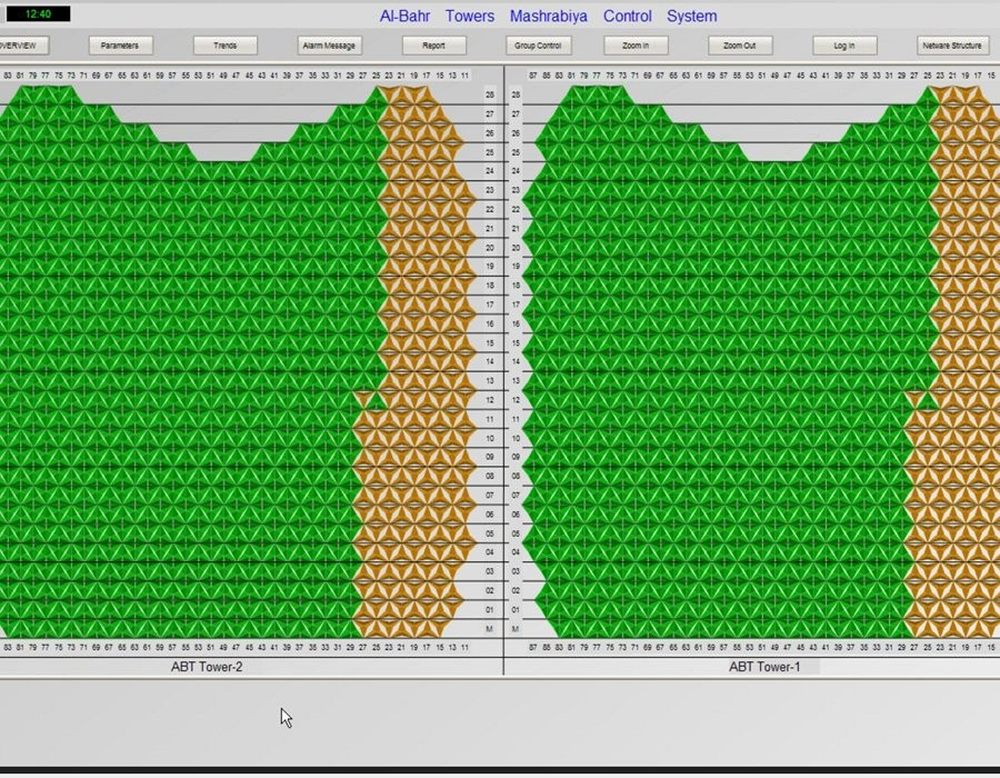The image size is (1000, 778).
Task: Open the Alarm Message view
Action: 329,46
